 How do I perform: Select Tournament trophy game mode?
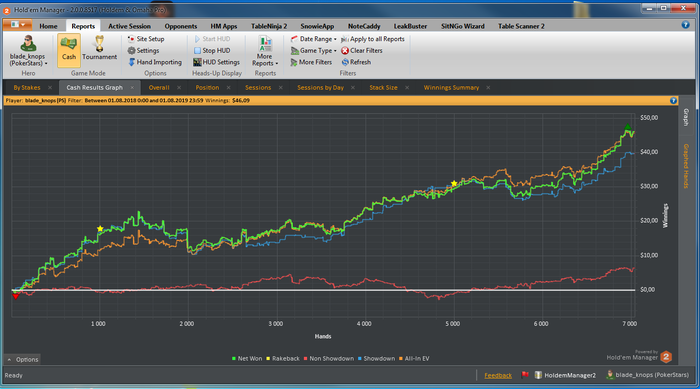click(x=99, y=48)
